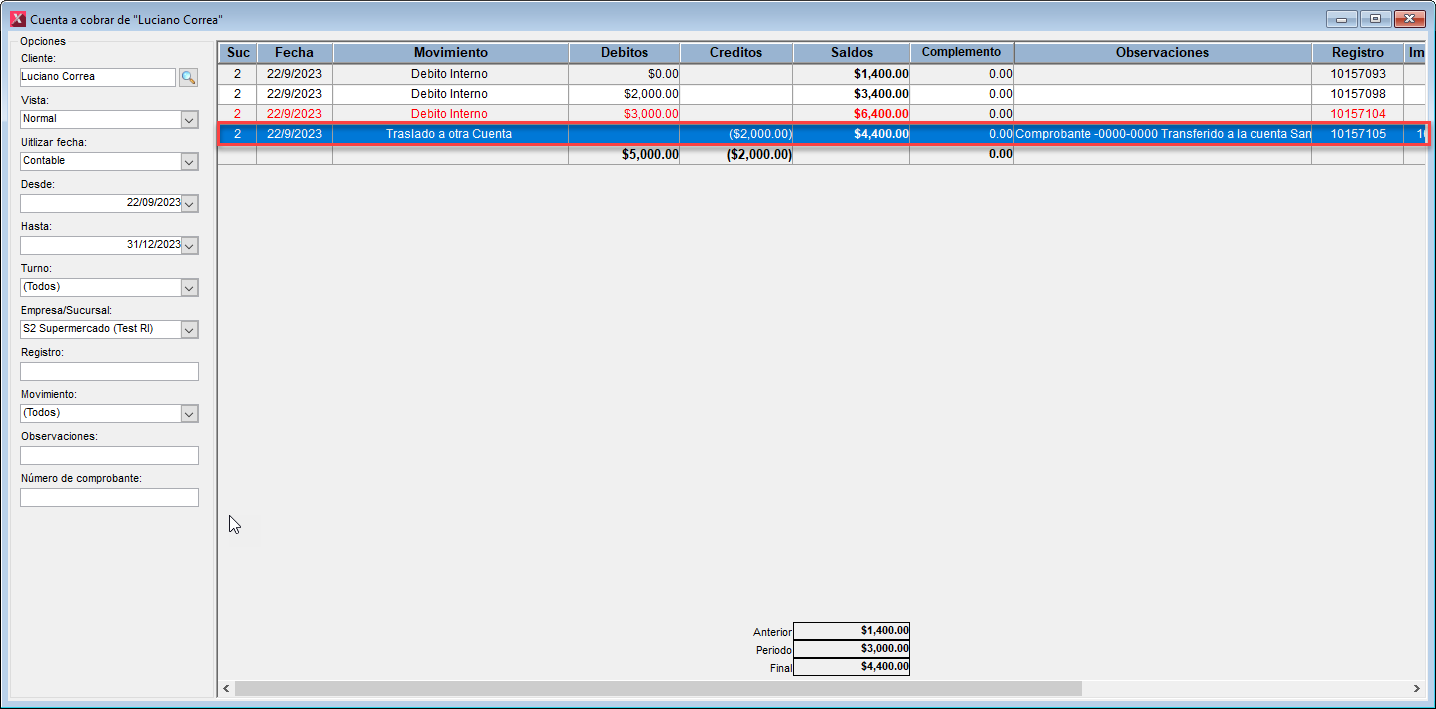Image resolution: width=1436 pixels, height=709 pixels.
Task: Click the client search magnifier icon
Action: (x=188, y=77)
